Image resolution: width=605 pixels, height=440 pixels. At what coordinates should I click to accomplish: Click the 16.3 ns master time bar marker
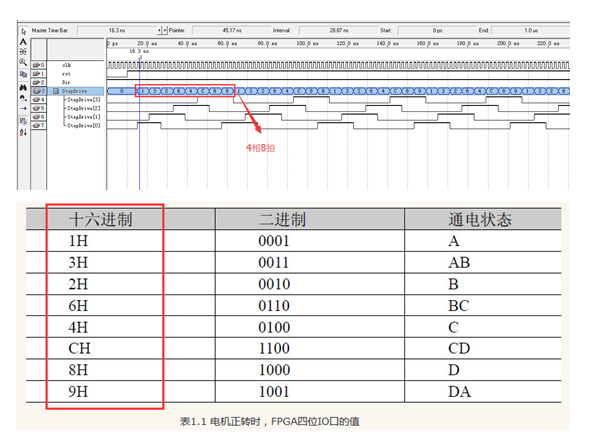[x=138, y=50]
